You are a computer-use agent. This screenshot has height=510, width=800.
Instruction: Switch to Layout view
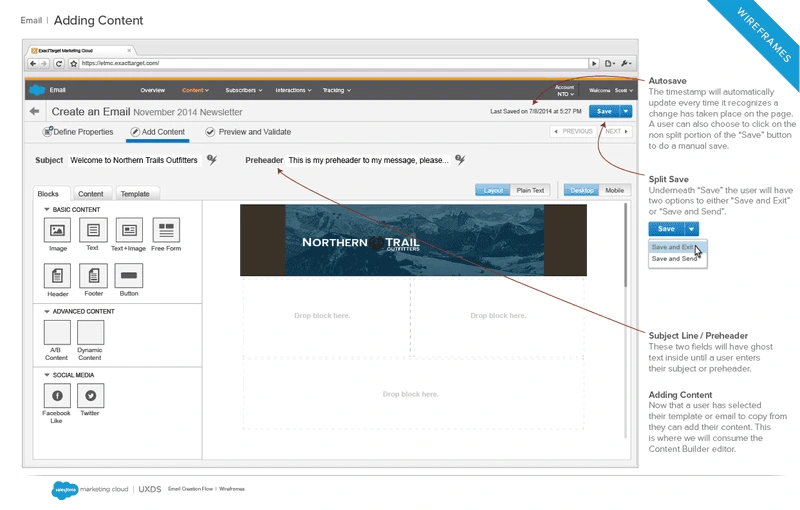[x=493, y=190]
